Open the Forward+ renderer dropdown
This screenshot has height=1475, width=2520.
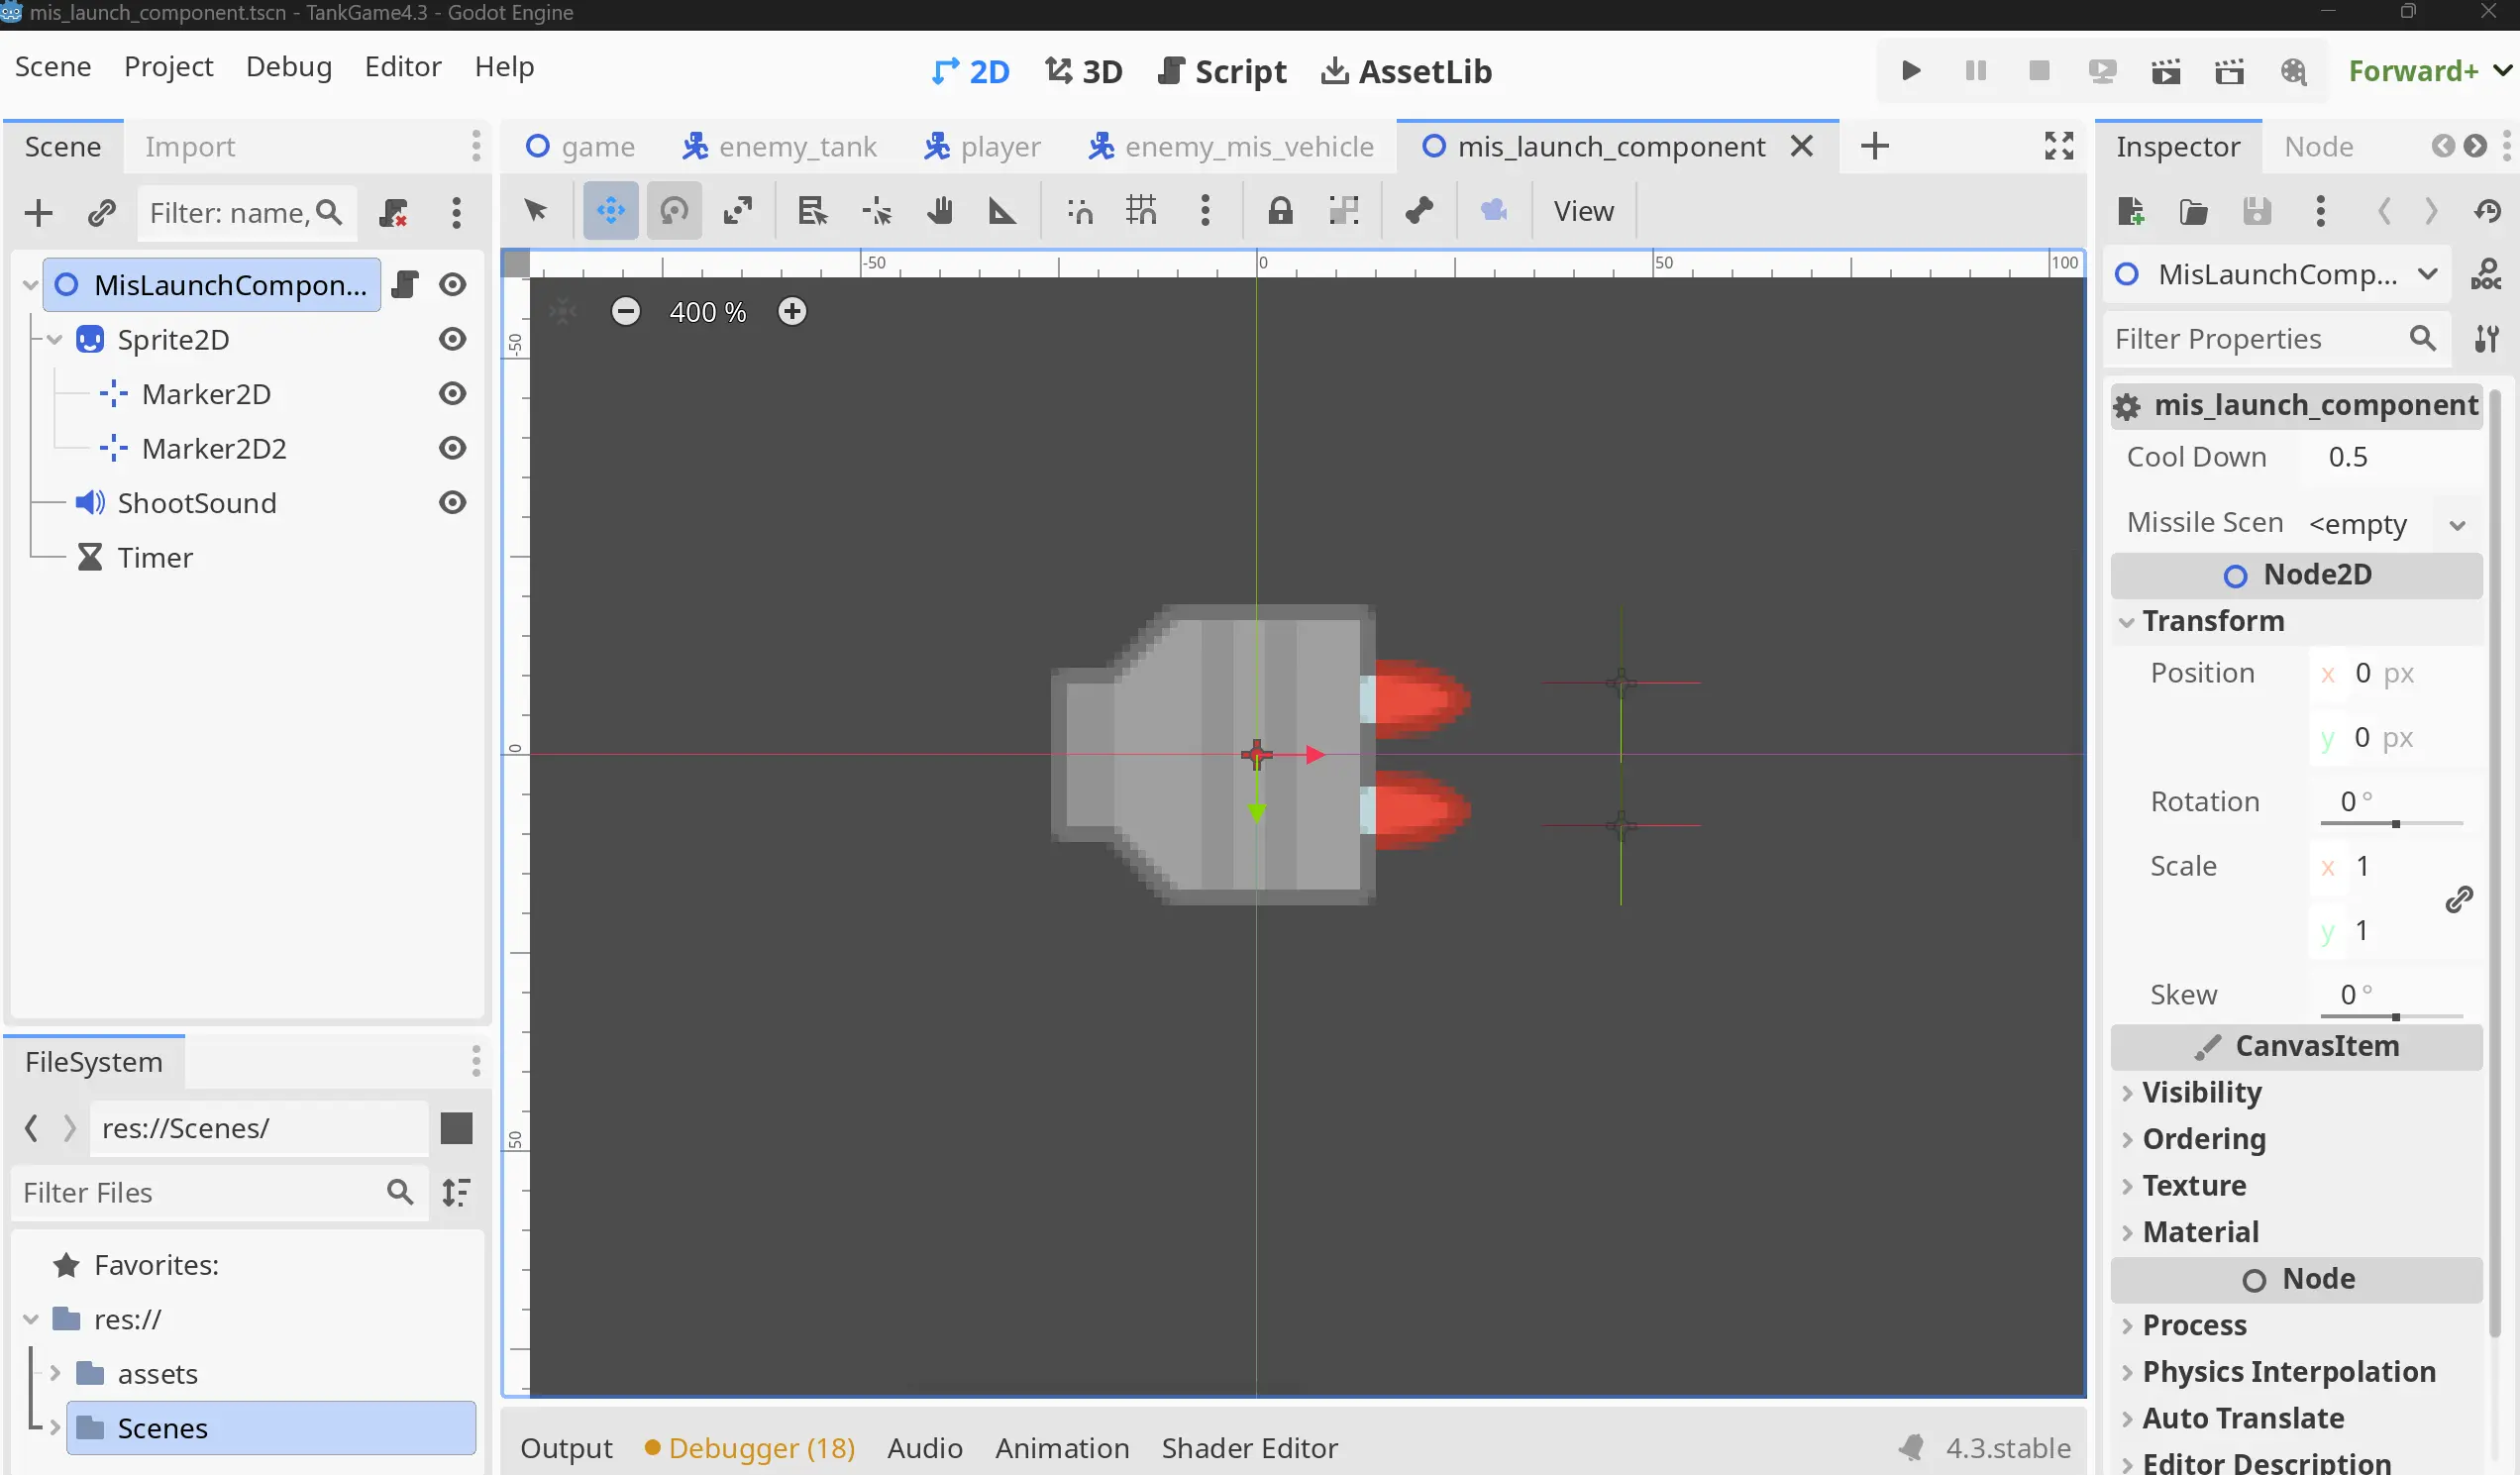tap(2430, 71)
